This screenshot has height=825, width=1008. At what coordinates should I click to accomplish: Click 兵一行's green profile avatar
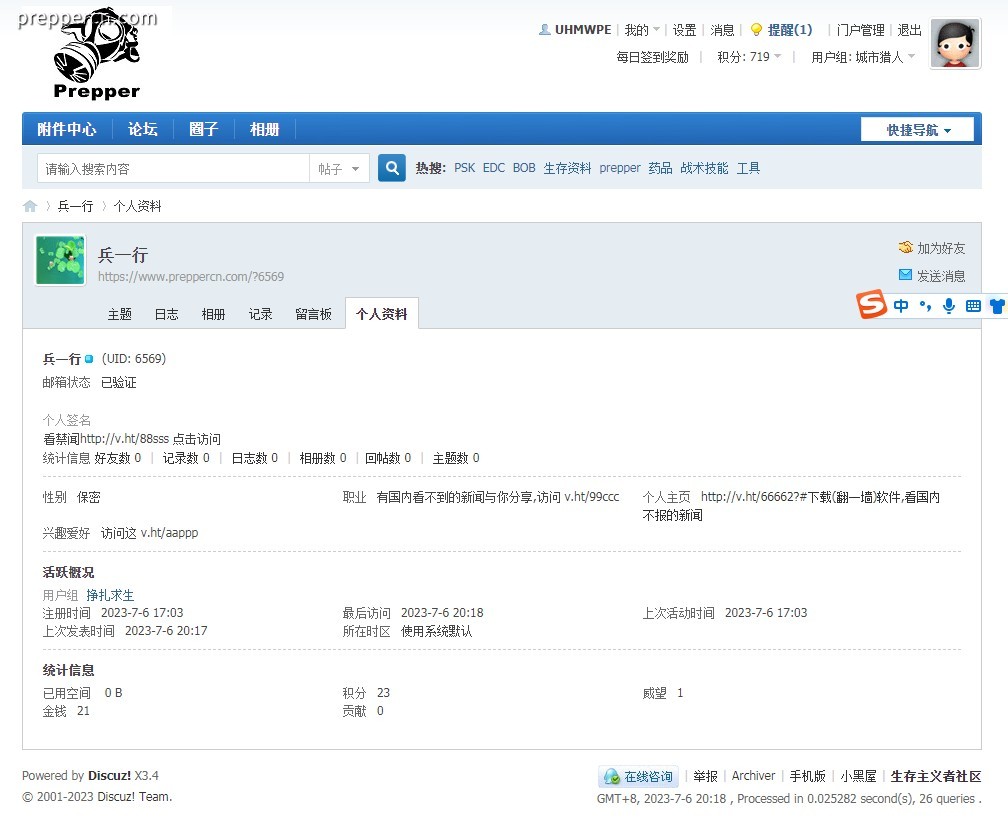60,260
